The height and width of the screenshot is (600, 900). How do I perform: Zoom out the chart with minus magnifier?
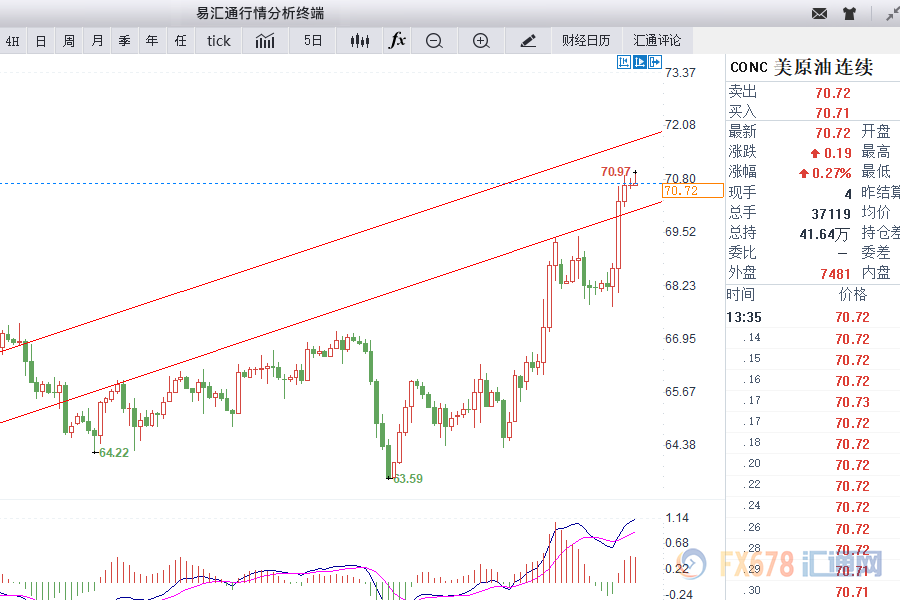point(434,41)
